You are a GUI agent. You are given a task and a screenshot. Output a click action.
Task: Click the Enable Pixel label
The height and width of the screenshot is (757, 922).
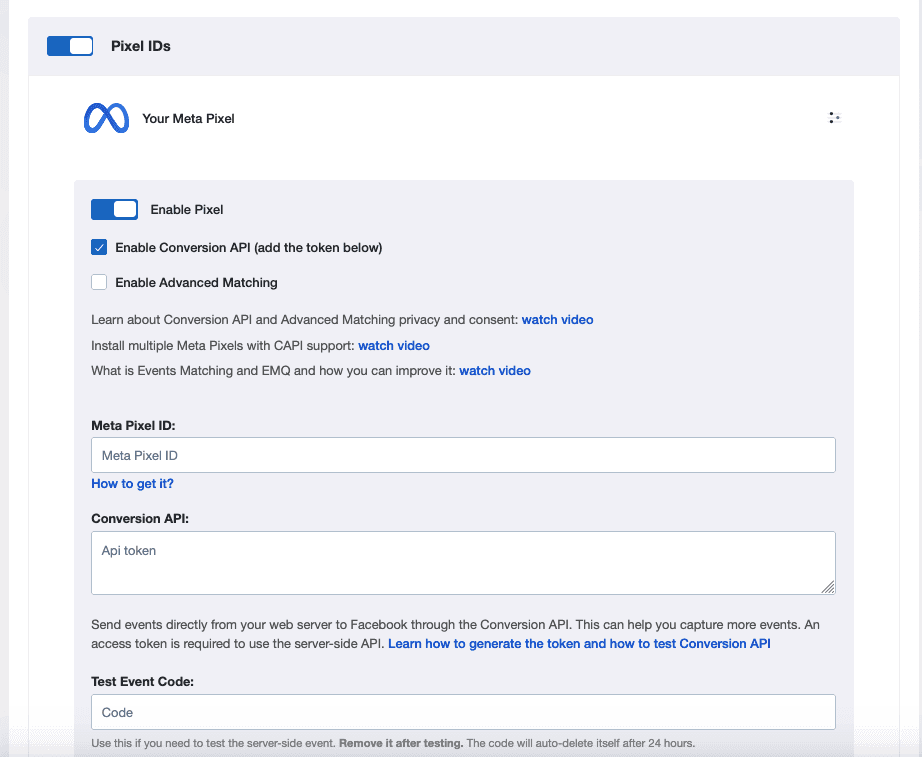(187, 209)
